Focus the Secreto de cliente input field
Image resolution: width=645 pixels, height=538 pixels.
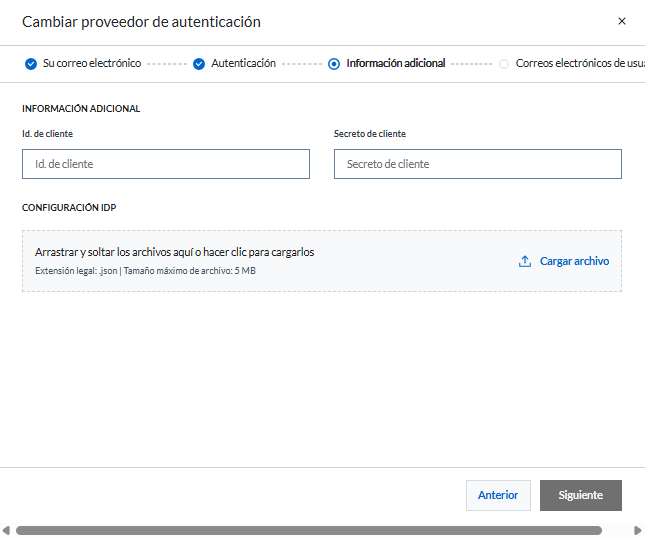tap(478, 164)
